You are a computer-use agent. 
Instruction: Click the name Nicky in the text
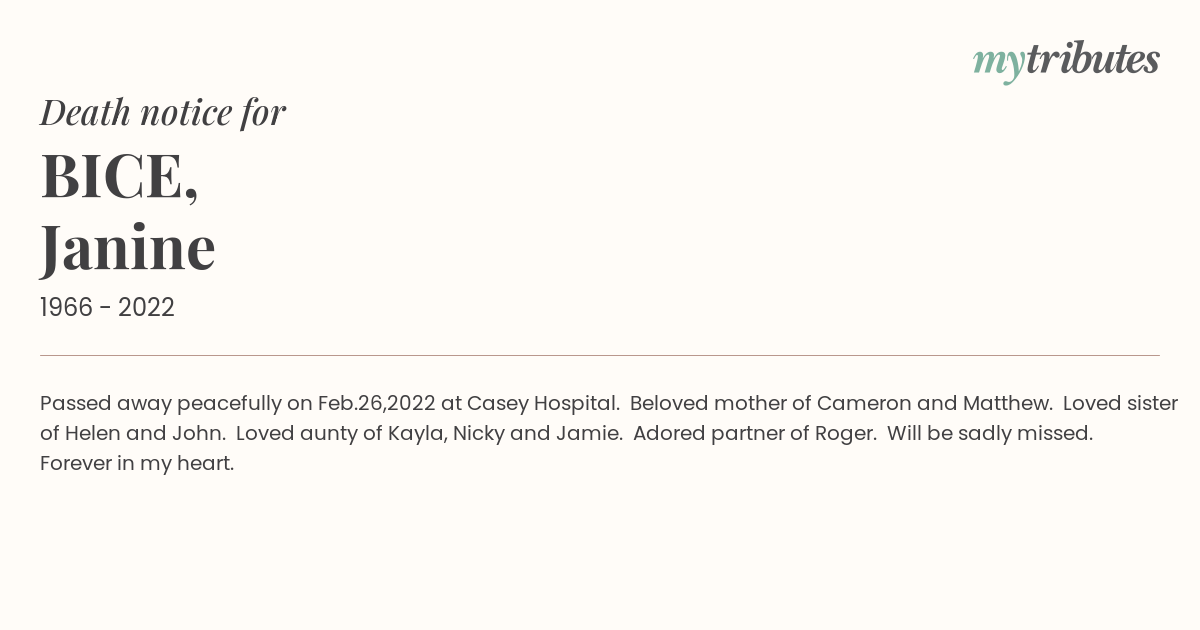click(478, 435)
